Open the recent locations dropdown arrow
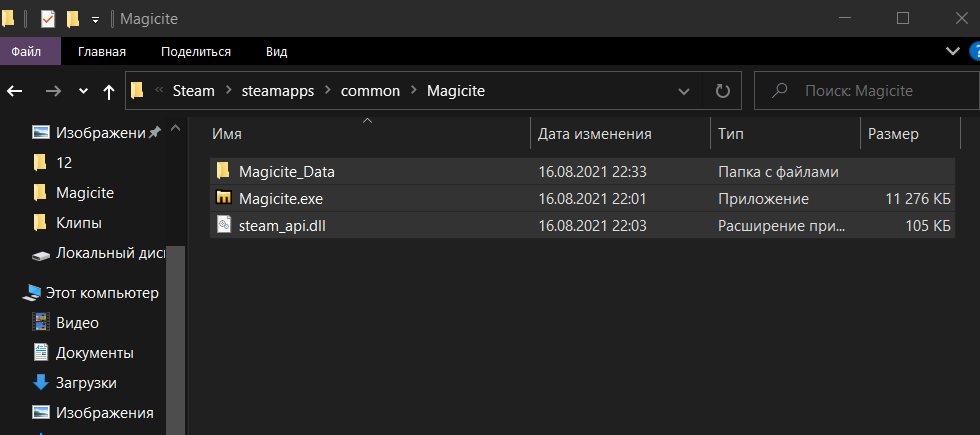Screen dimensions: 980x435 [x=83, y=91]
